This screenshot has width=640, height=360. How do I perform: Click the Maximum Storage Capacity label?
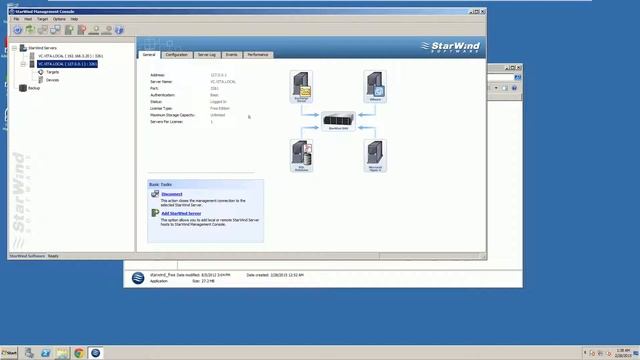173,115
